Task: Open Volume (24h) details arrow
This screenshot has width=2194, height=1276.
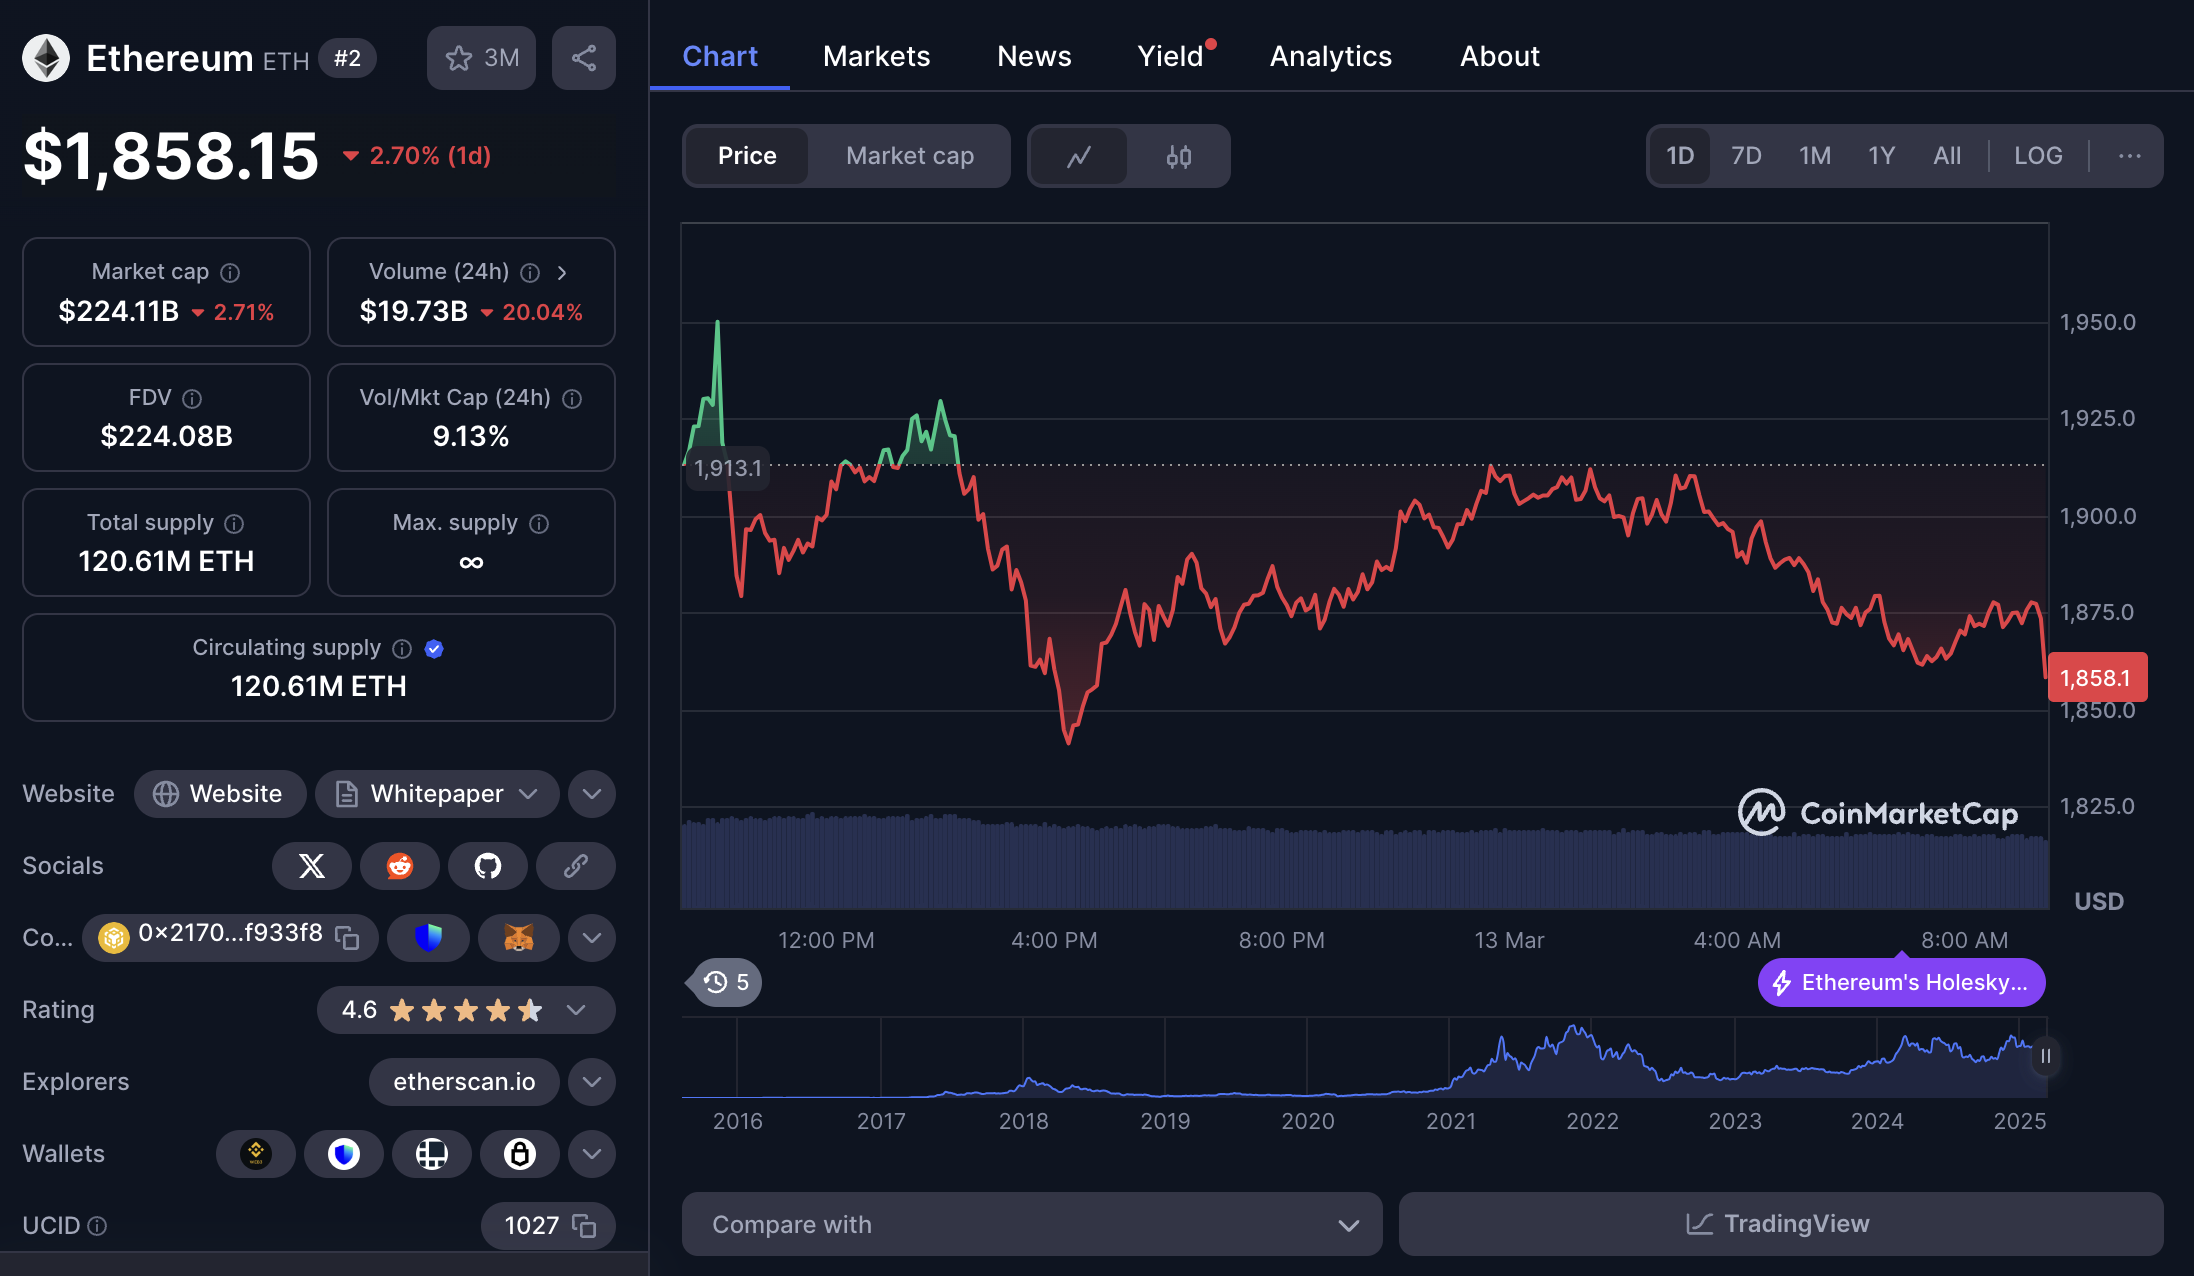Action: pos(562,273)
